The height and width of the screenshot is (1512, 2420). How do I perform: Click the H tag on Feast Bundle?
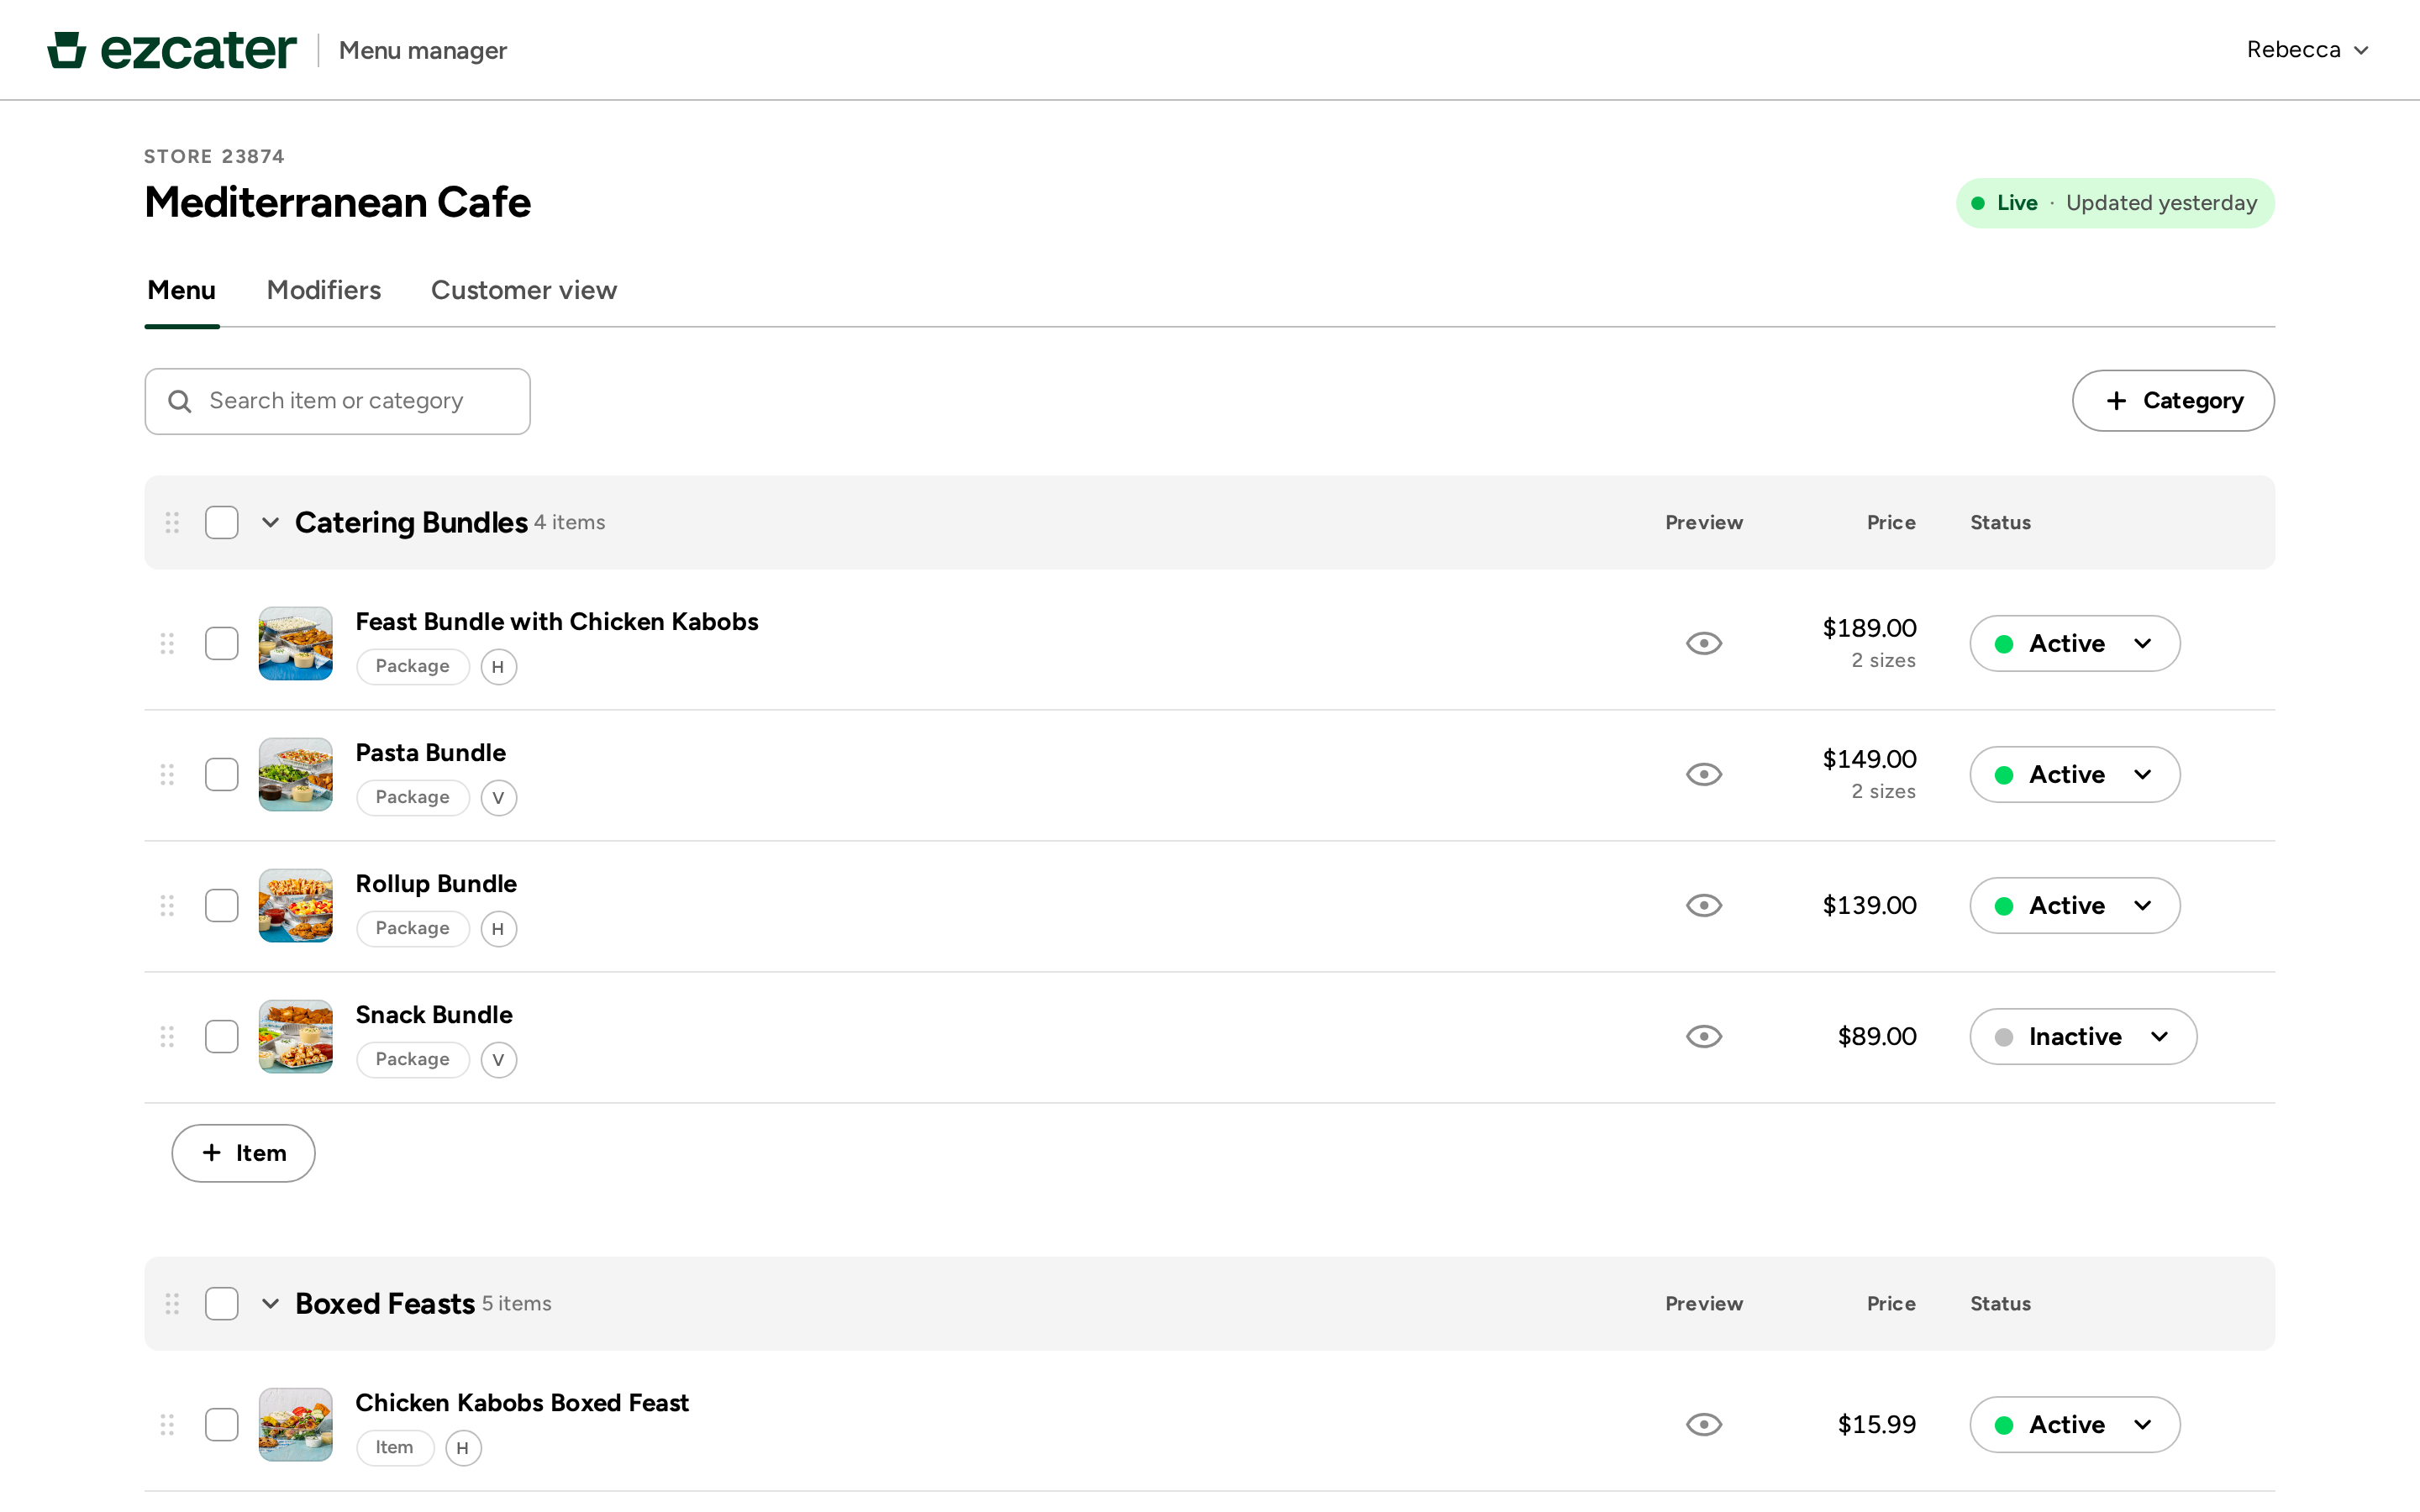498,667
